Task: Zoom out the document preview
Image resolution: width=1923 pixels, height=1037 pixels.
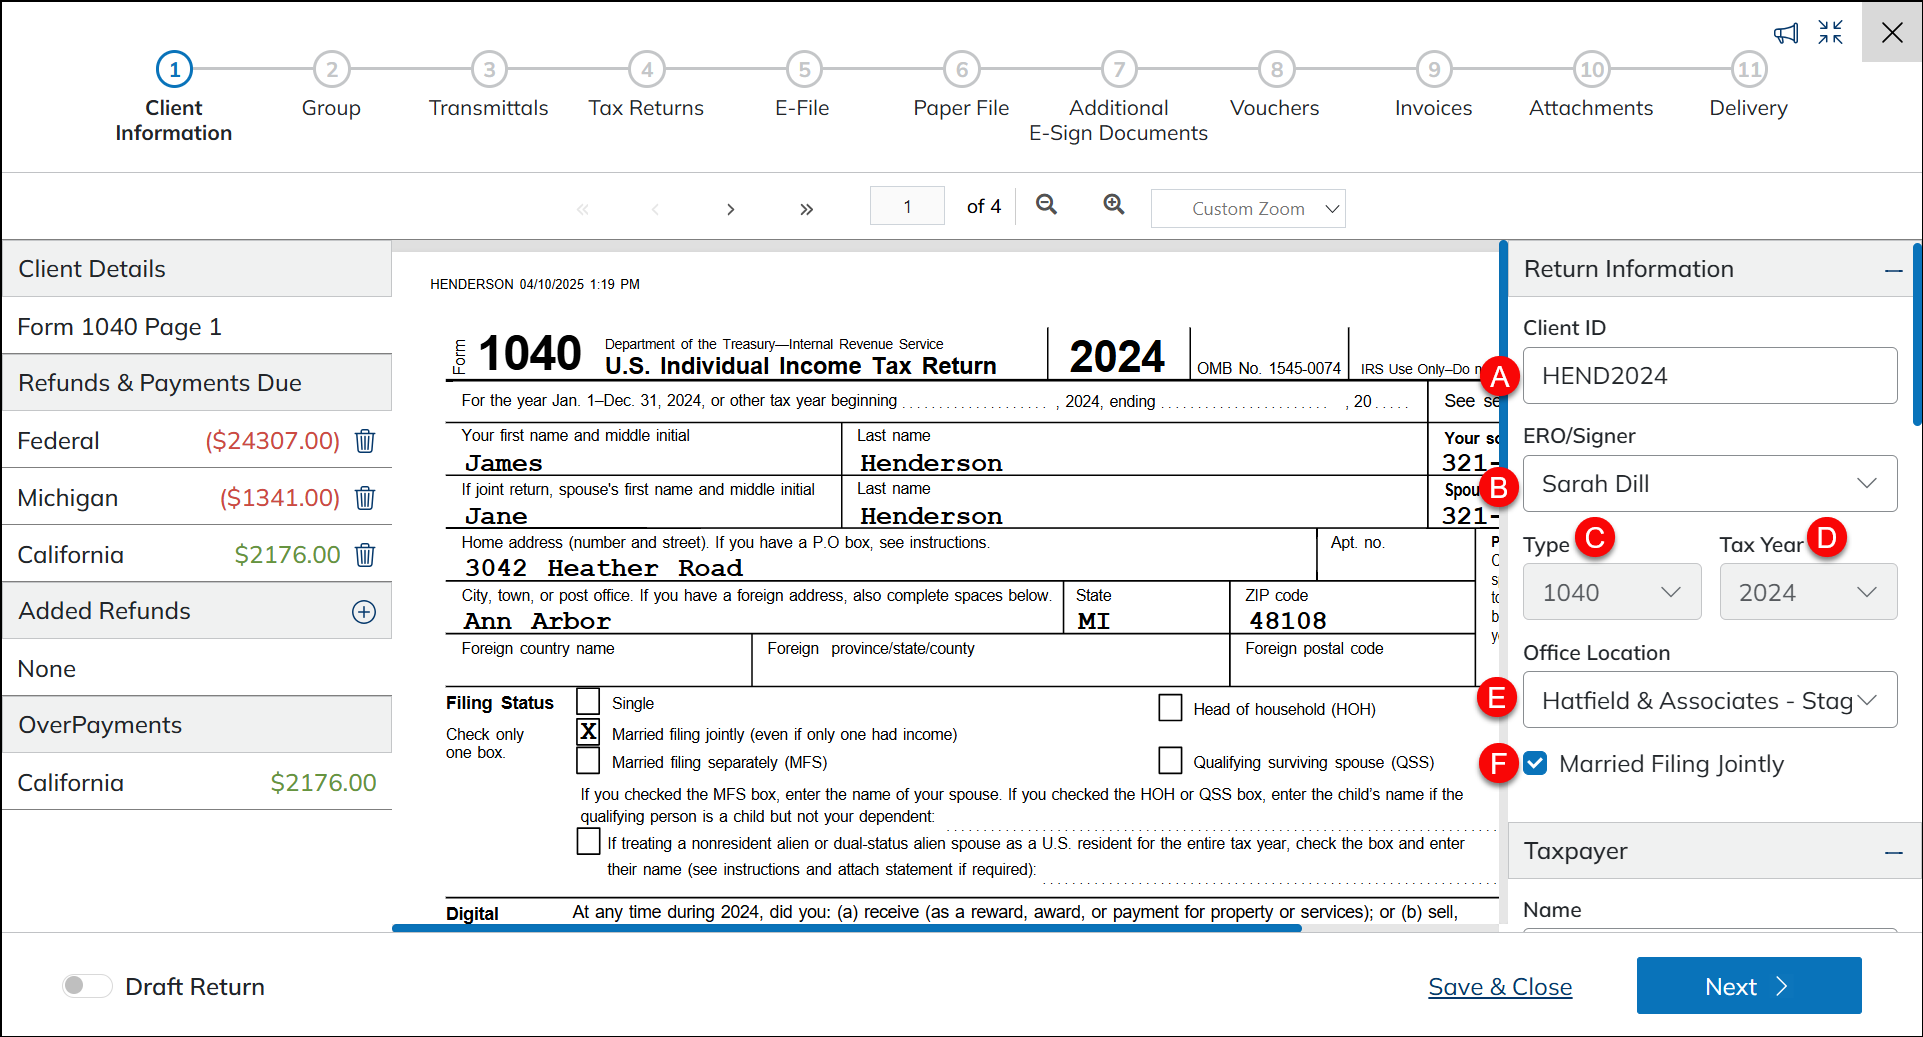Action: tap(1046, 205)
